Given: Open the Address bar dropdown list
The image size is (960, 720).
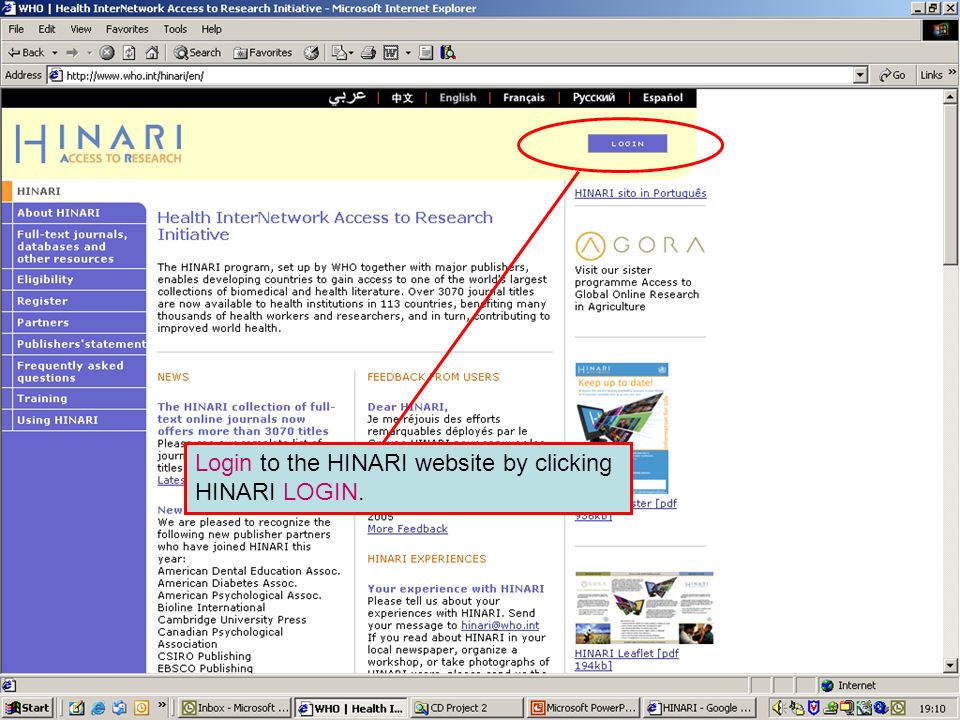Looking at the screenshot, I should tap(860, 75).
